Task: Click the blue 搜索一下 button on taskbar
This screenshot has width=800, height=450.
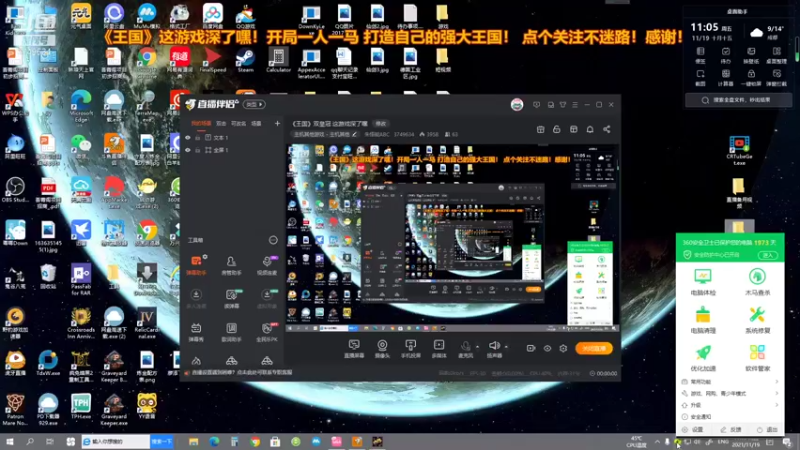Action: point(162,441)
